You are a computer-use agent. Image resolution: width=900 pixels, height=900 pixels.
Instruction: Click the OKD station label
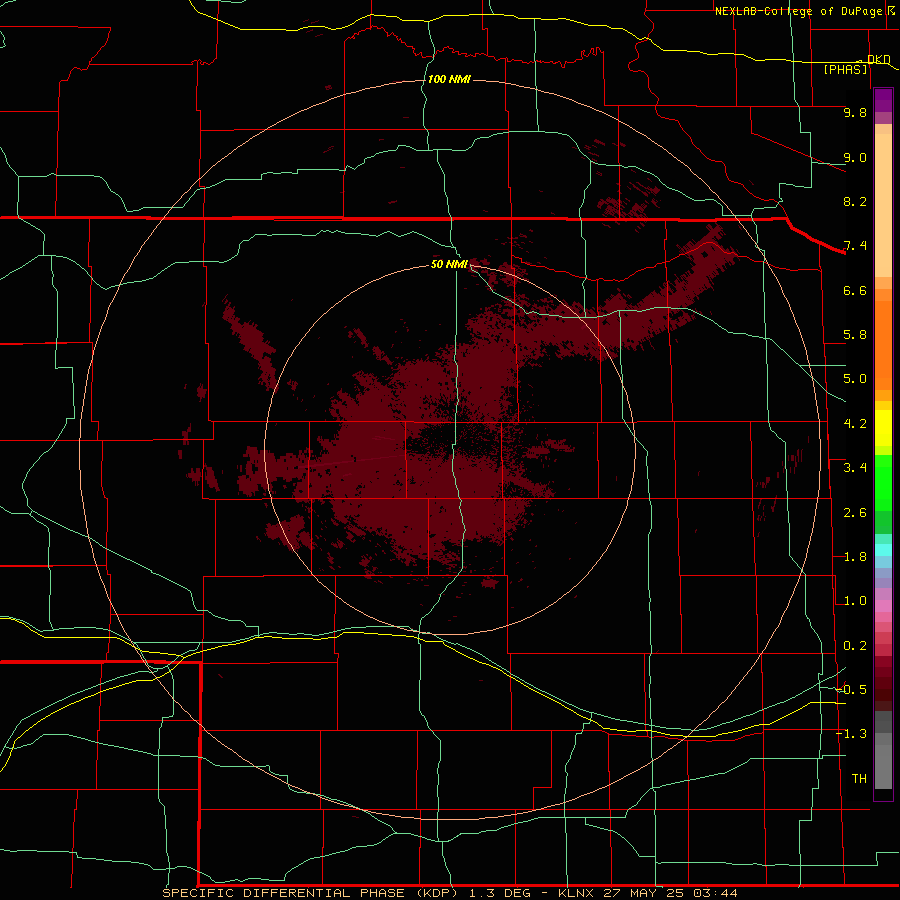pyautogui.click(x=878, y=59)
